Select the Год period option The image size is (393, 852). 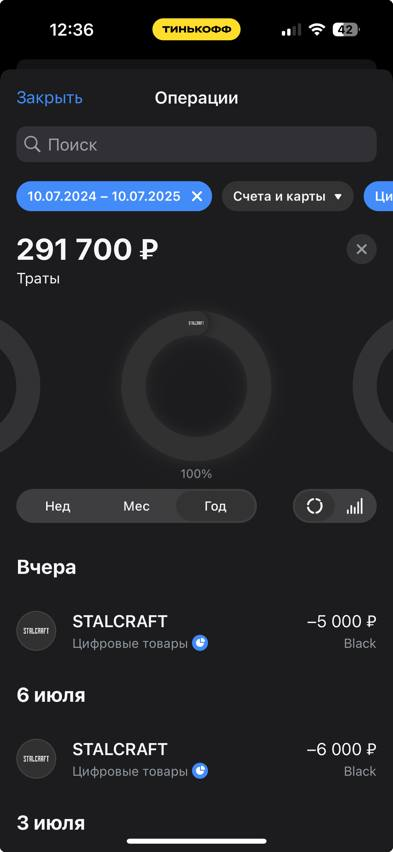pyautogui.click(x=216, y=506)
